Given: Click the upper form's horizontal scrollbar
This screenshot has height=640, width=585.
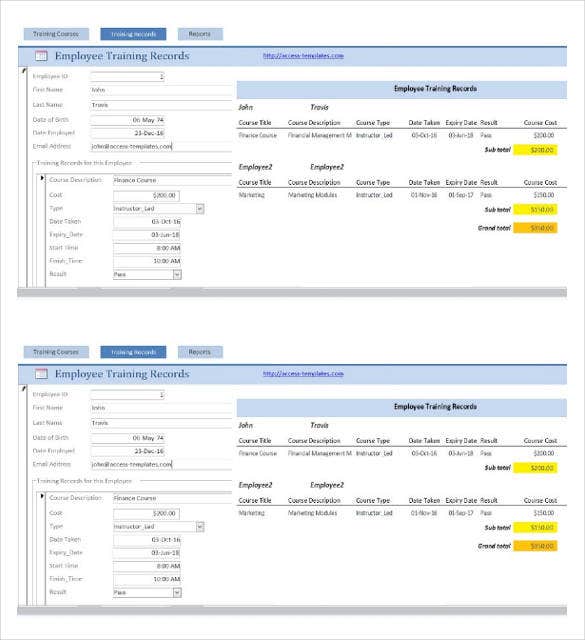Looking at the screenshot, I should 292,292.
